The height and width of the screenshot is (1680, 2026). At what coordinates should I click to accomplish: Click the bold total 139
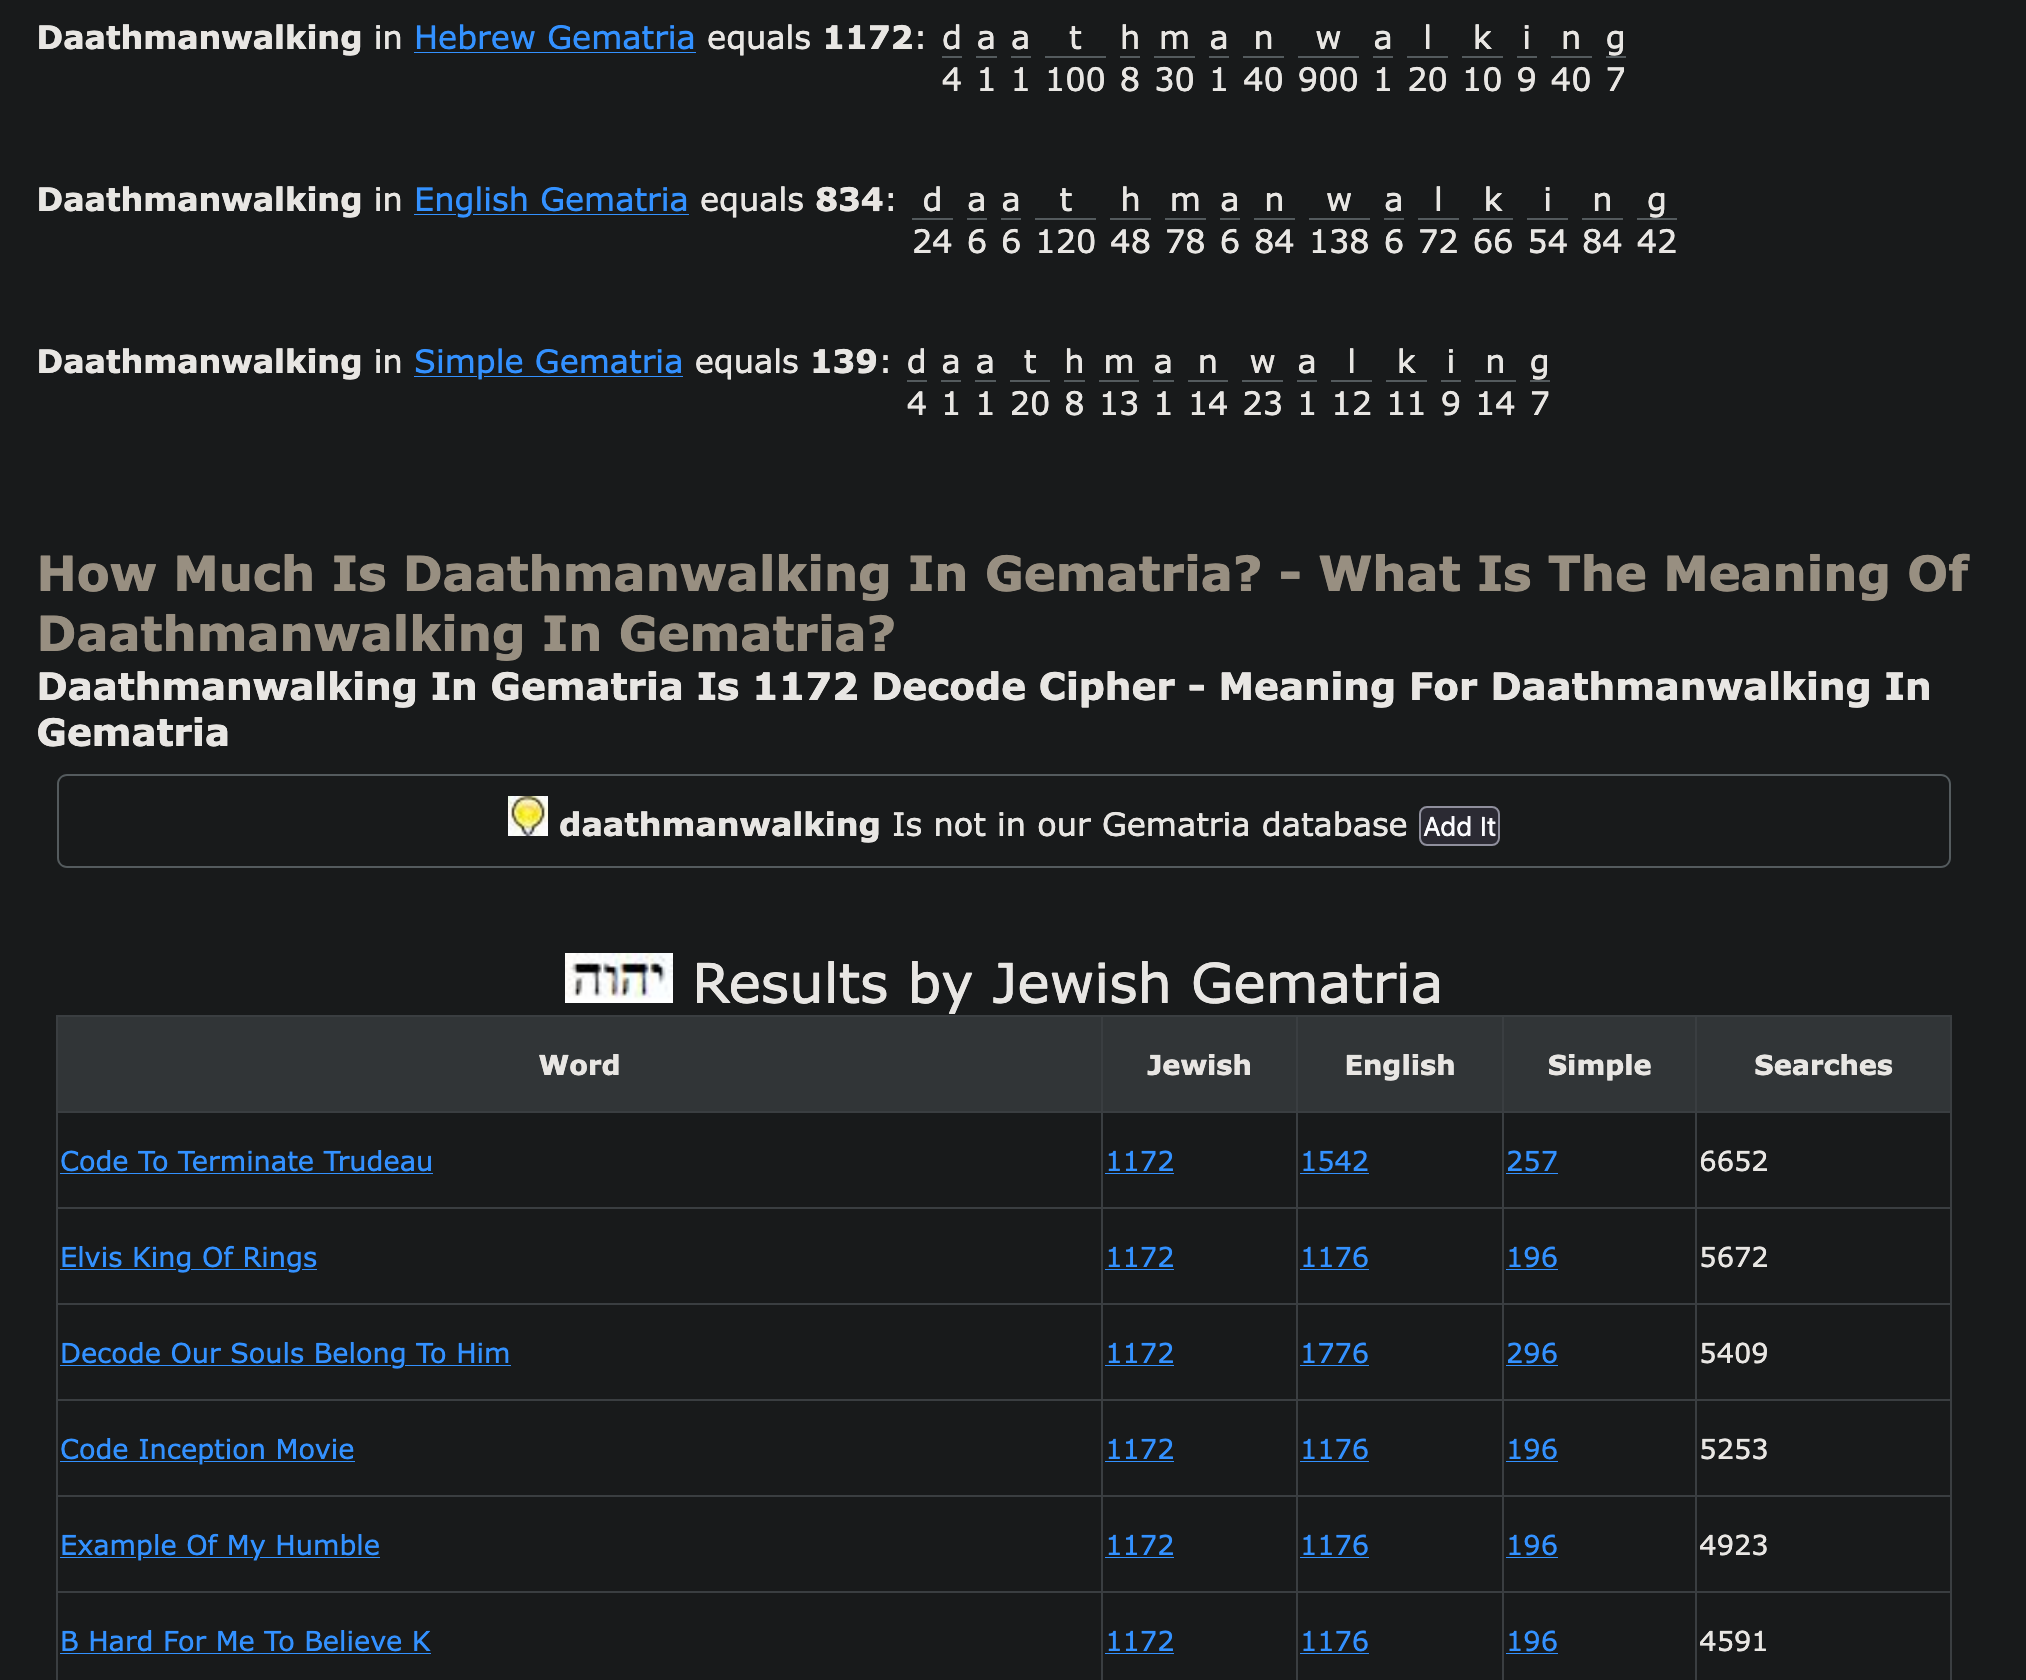tap(844, 362)
